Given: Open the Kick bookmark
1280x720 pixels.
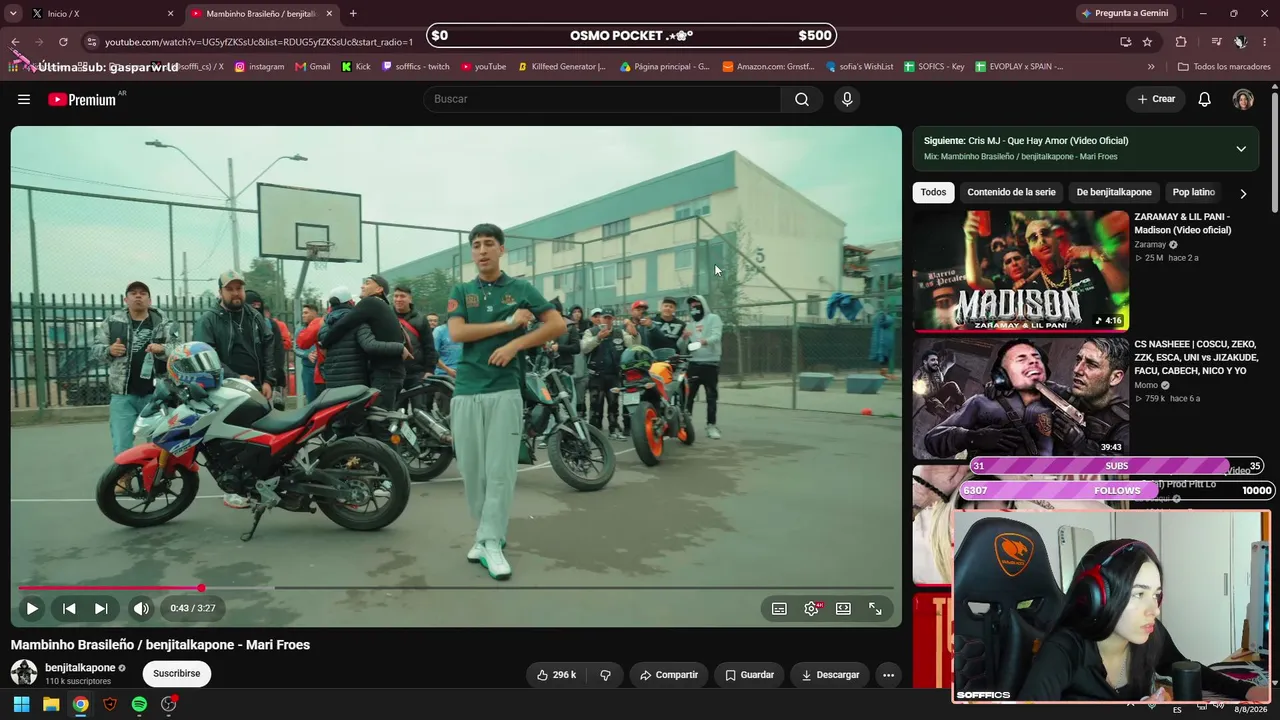Looking at the screenshot, I should coord(356,67).
